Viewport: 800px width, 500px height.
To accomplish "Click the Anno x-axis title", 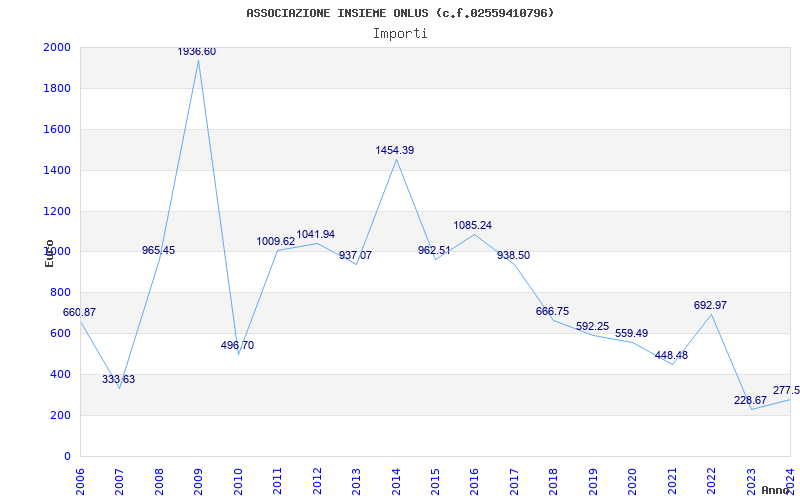I will coord(776,490).
